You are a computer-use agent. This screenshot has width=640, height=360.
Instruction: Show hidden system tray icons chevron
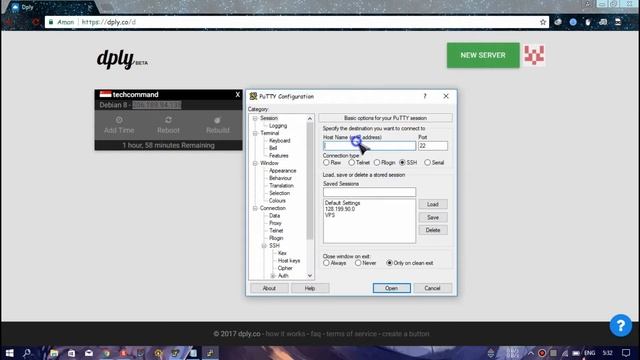tap(531, 353)
